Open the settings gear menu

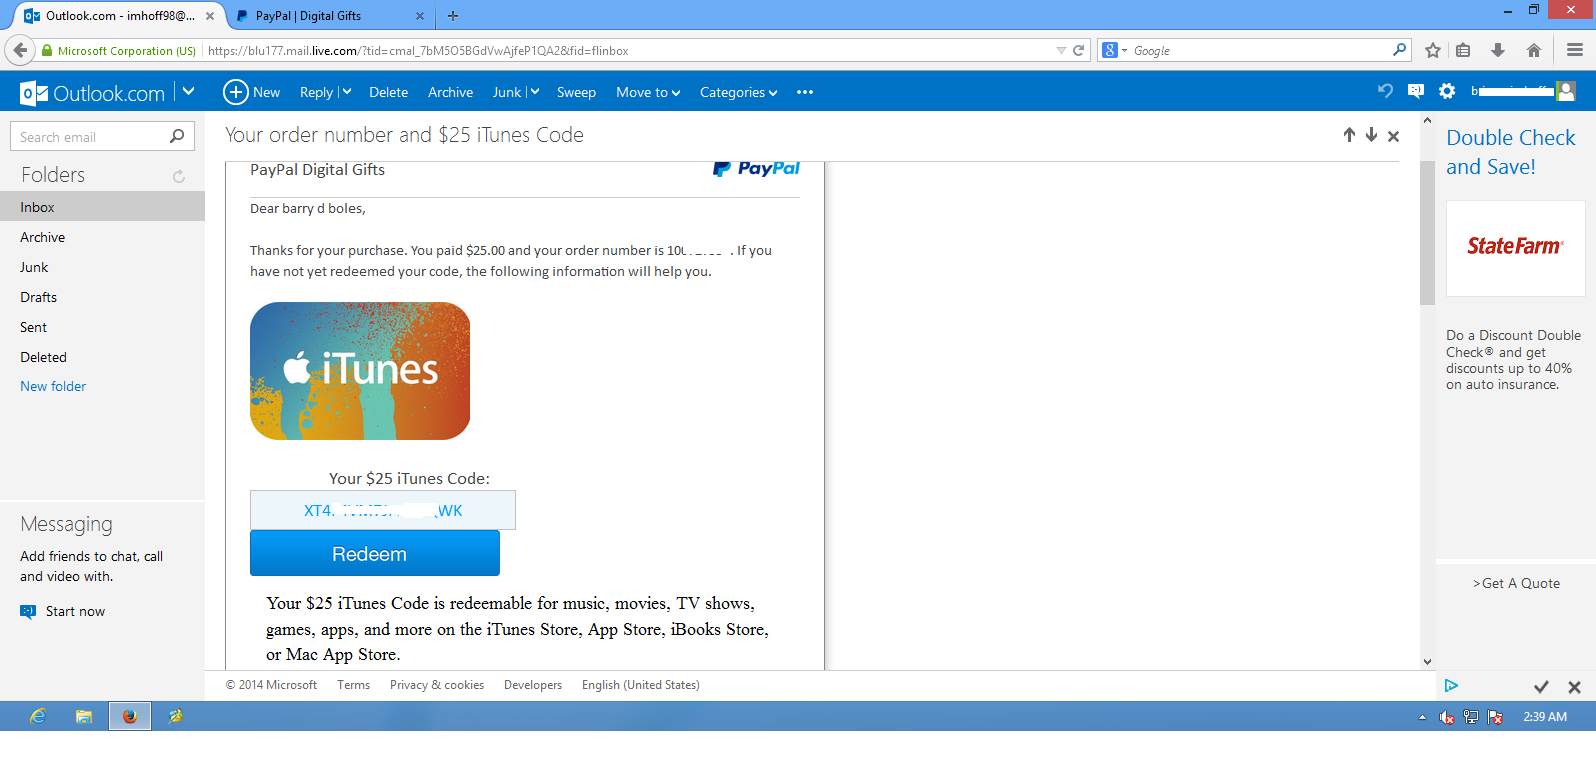coord(1447,91)
